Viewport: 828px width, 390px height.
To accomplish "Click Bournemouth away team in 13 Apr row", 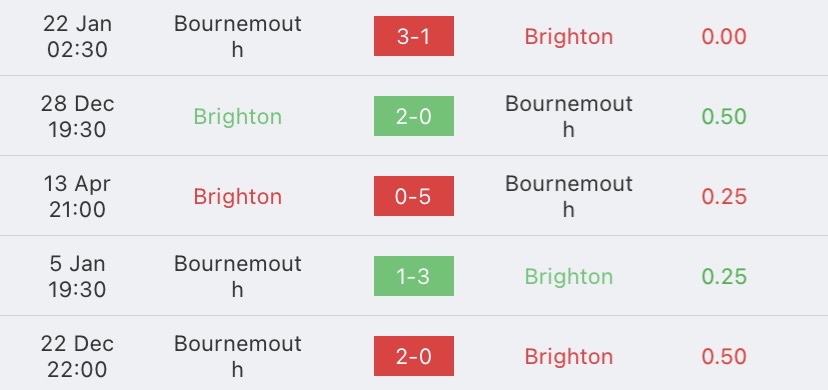I will [x=569, y=197].
